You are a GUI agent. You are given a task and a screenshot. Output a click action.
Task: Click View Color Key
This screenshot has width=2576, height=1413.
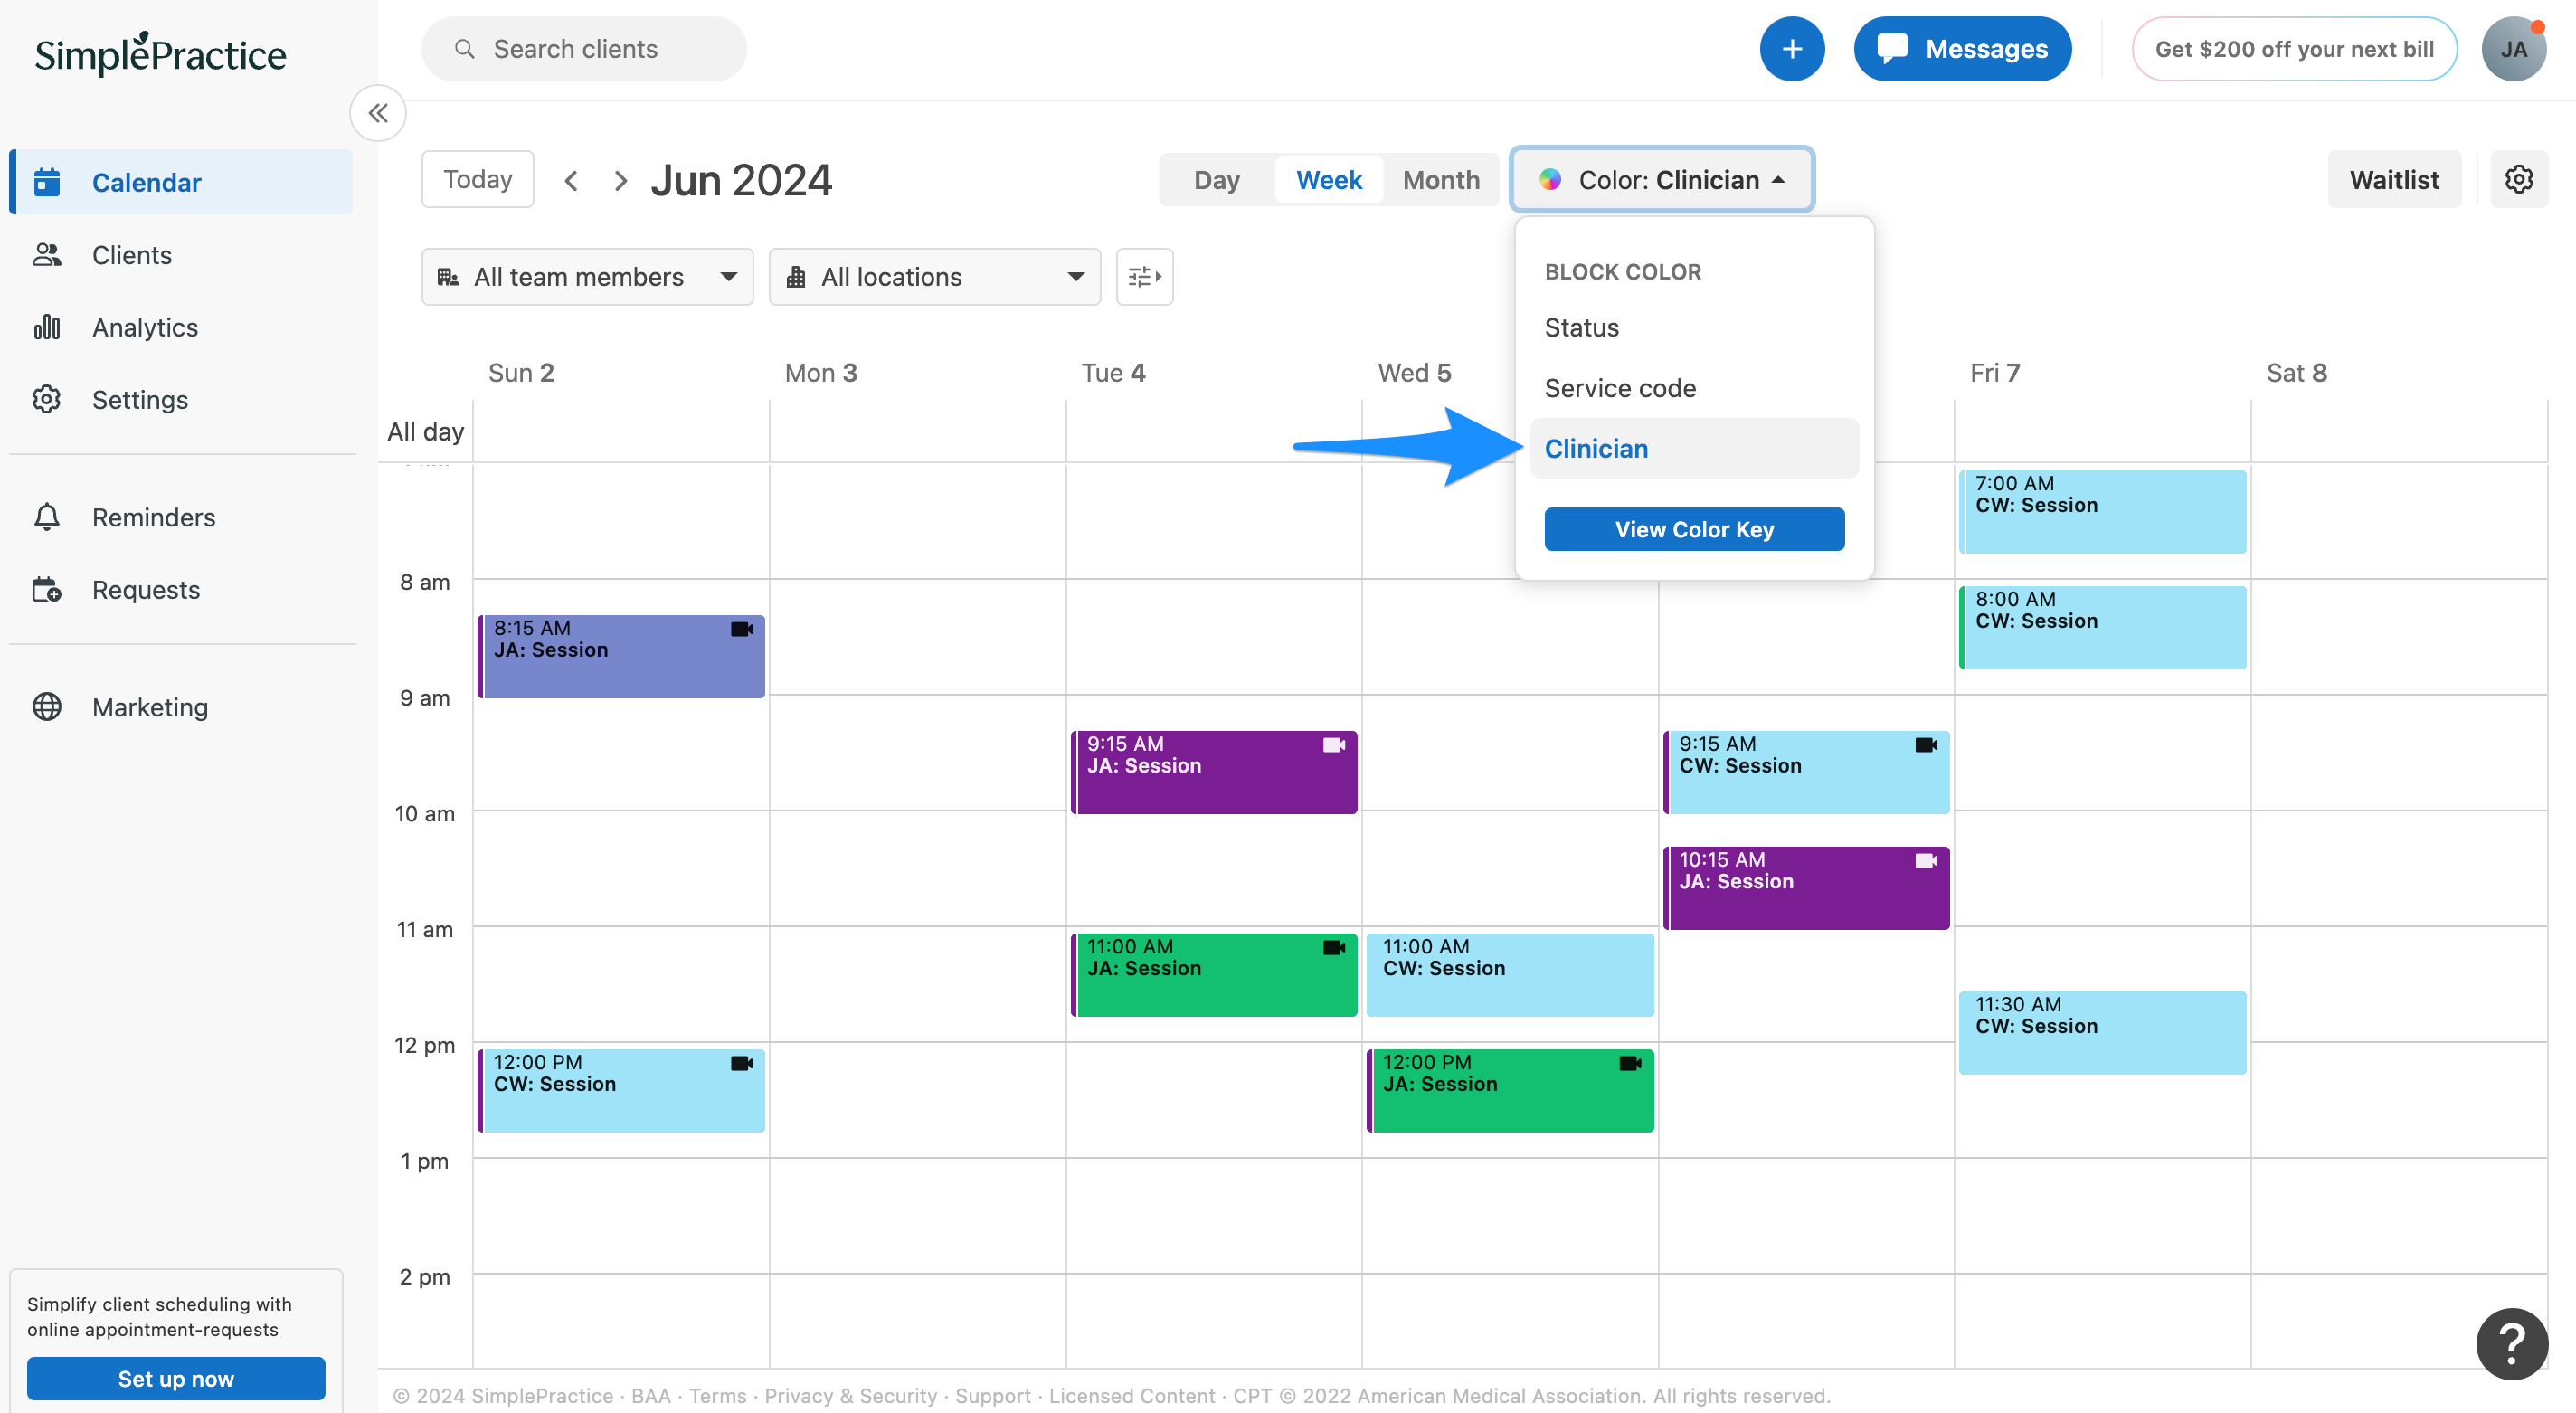(x=1694, y=529)
